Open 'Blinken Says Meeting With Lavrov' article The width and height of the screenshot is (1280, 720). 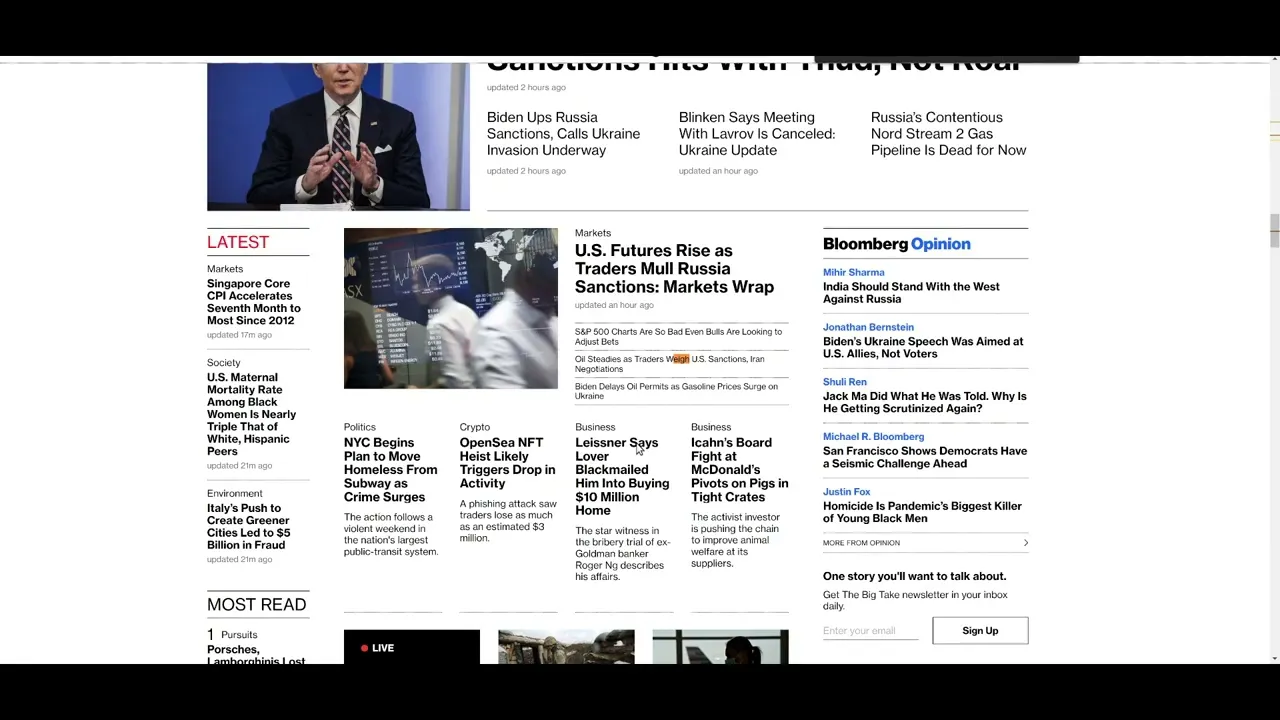[x=756, y=133]
